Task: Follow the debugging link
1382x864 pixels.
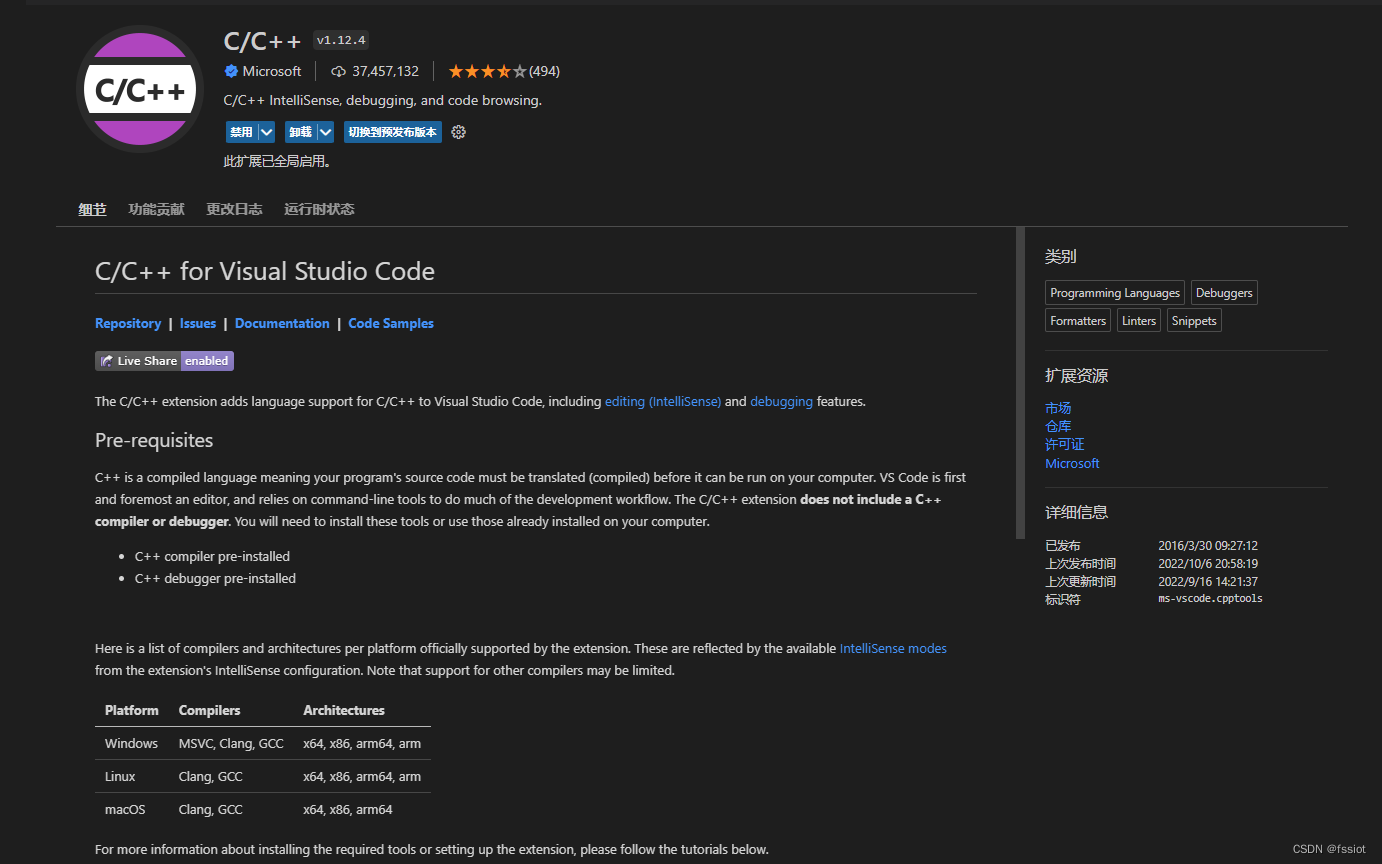Action: click(x=781, y=401)
